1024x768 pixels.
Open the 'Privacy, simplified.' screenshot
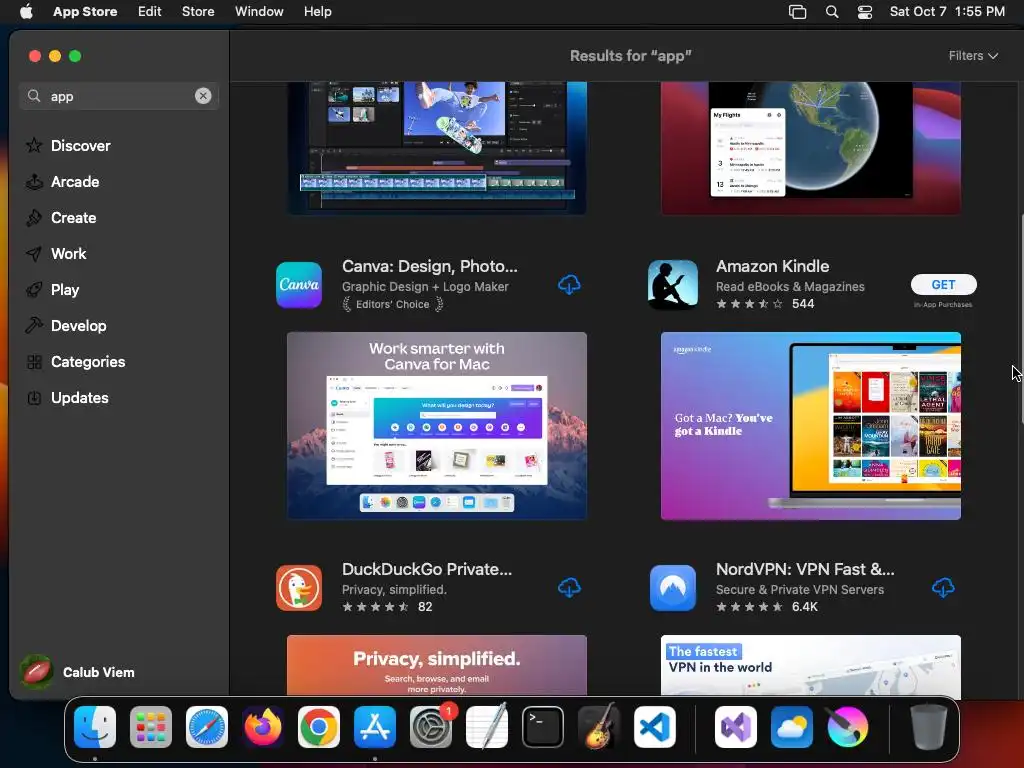(437, 665)
